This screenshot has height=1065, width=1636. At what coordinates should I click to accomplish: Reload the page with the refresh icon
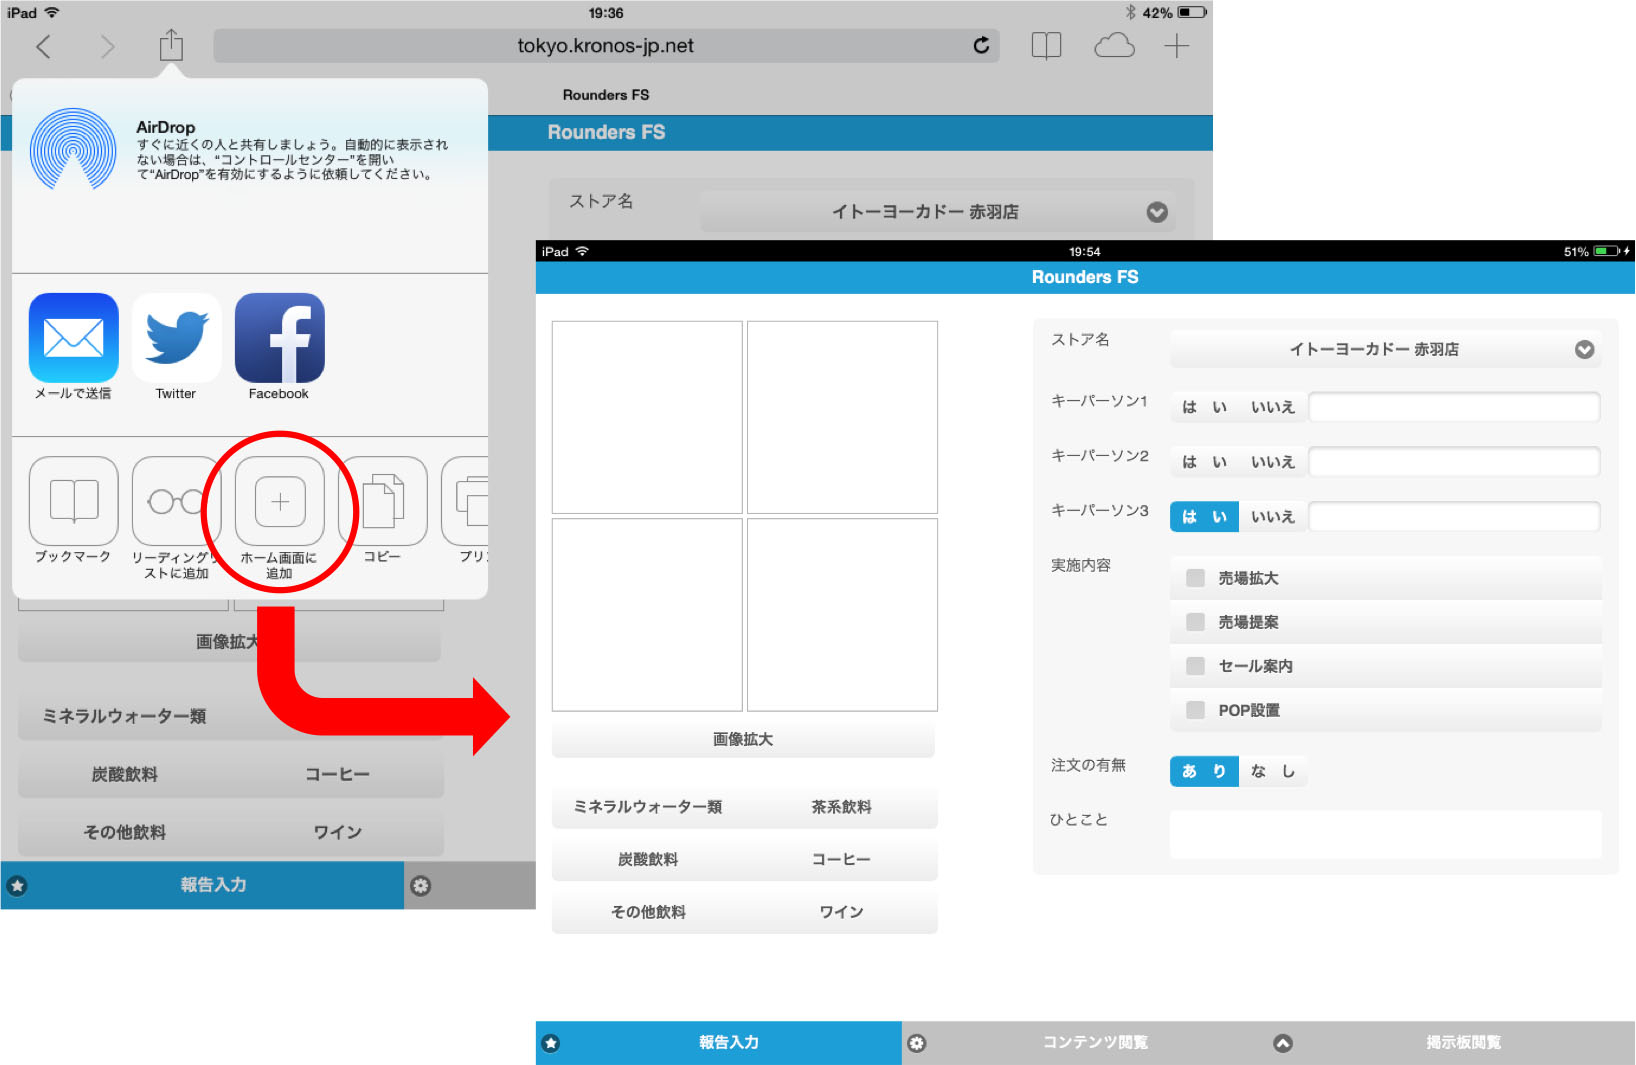981,46
